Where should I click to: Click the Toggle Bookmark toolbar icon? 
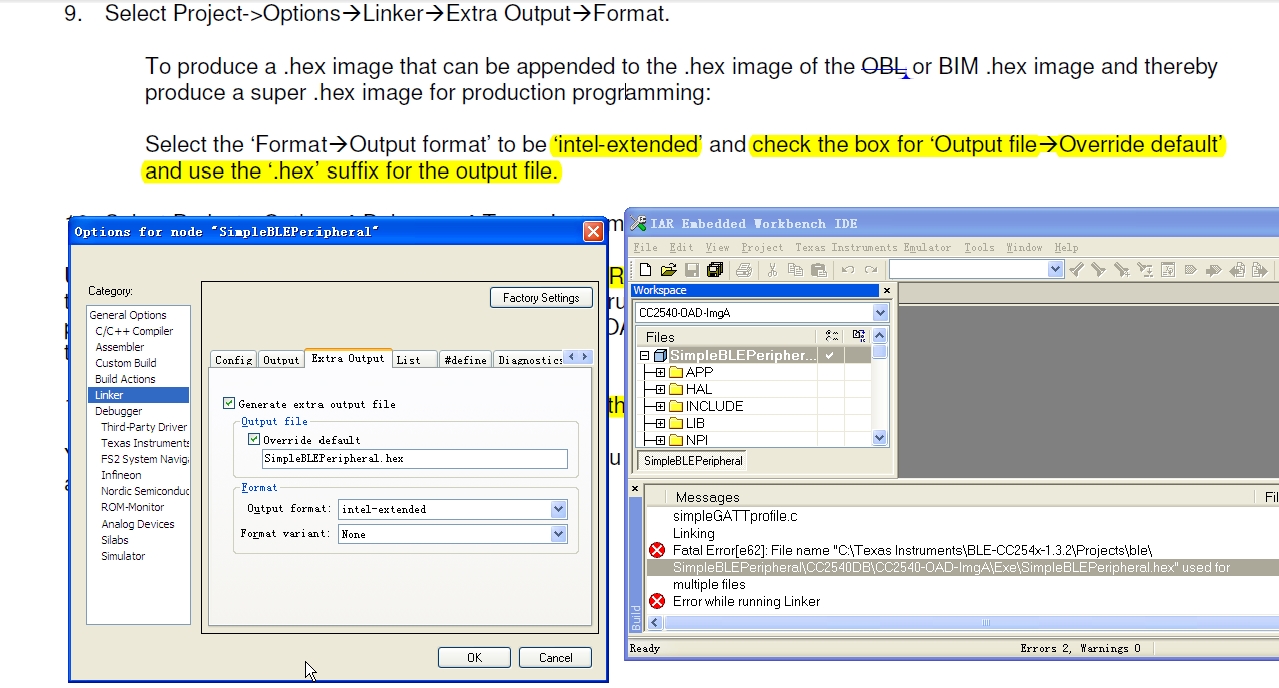click(x=1190, y=270)
